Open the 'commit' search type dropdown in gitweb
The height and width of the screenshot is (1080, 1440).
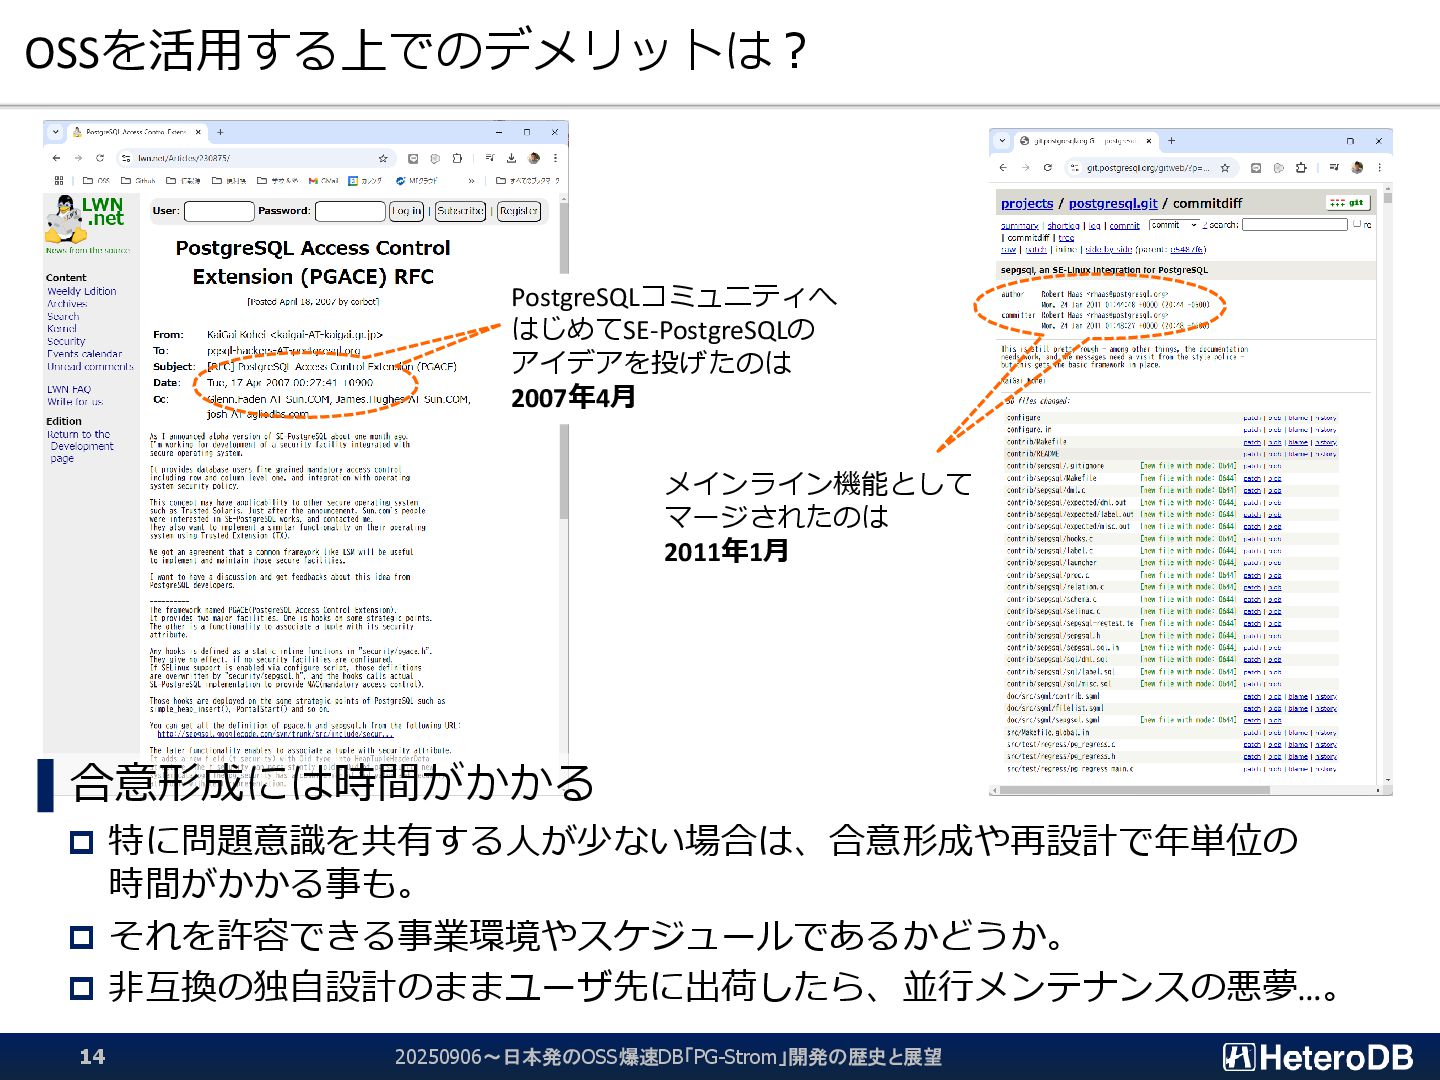tap(1174, 225)
